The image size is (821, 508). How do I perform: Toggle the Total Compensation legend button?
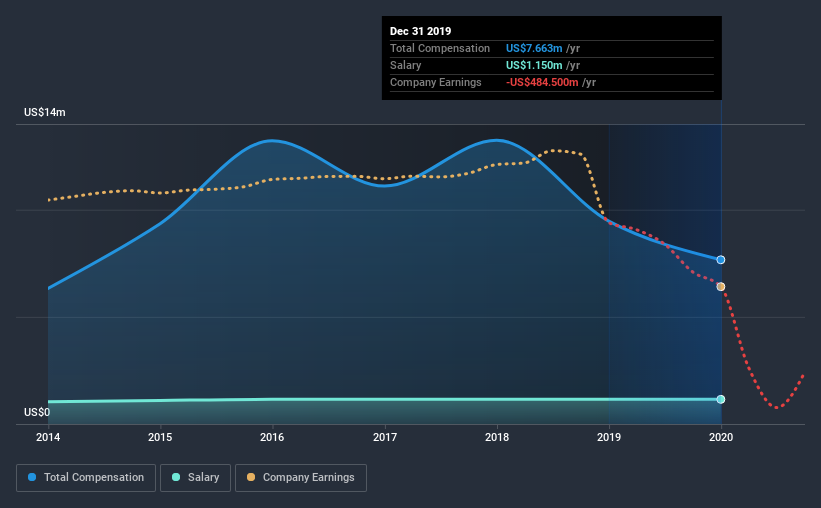(86, 478)
